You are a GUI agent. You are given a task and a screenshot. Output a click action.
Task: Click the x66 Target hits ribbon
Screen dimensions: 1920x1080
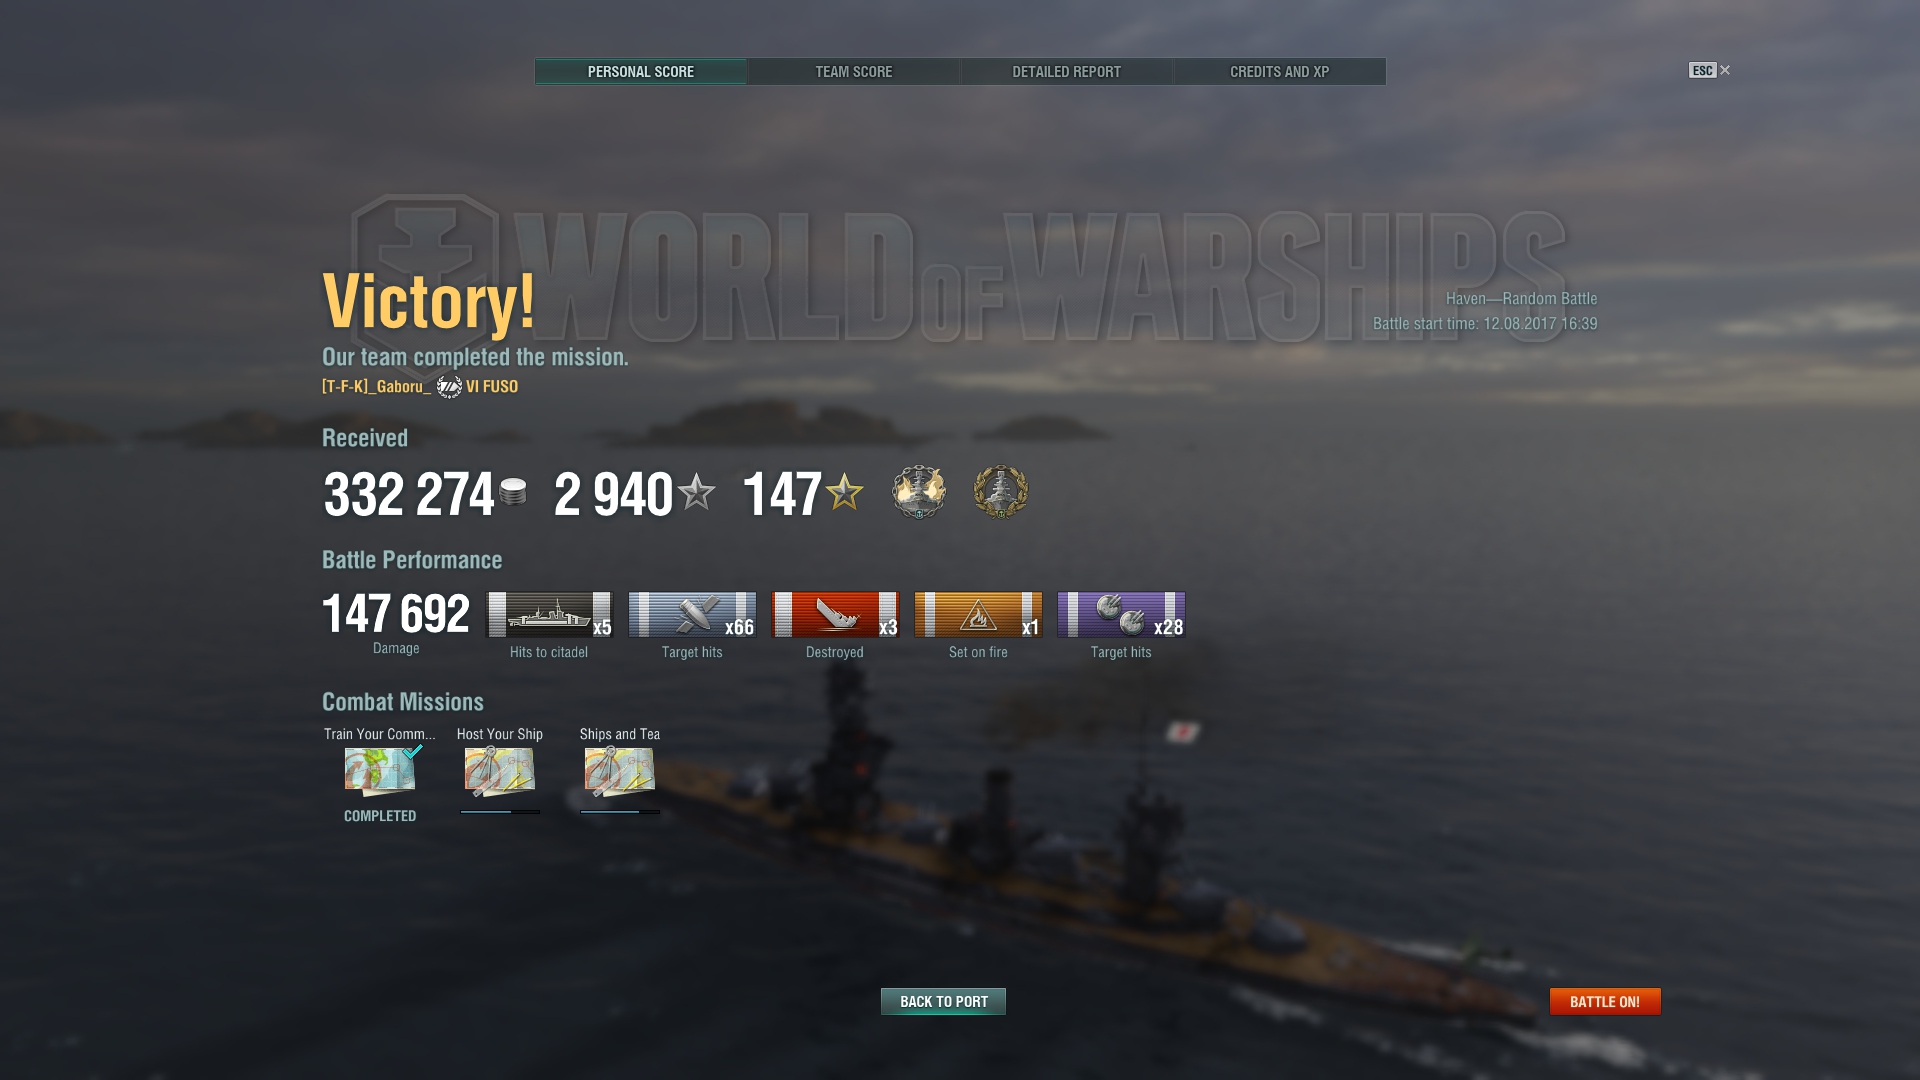point(692,614)
